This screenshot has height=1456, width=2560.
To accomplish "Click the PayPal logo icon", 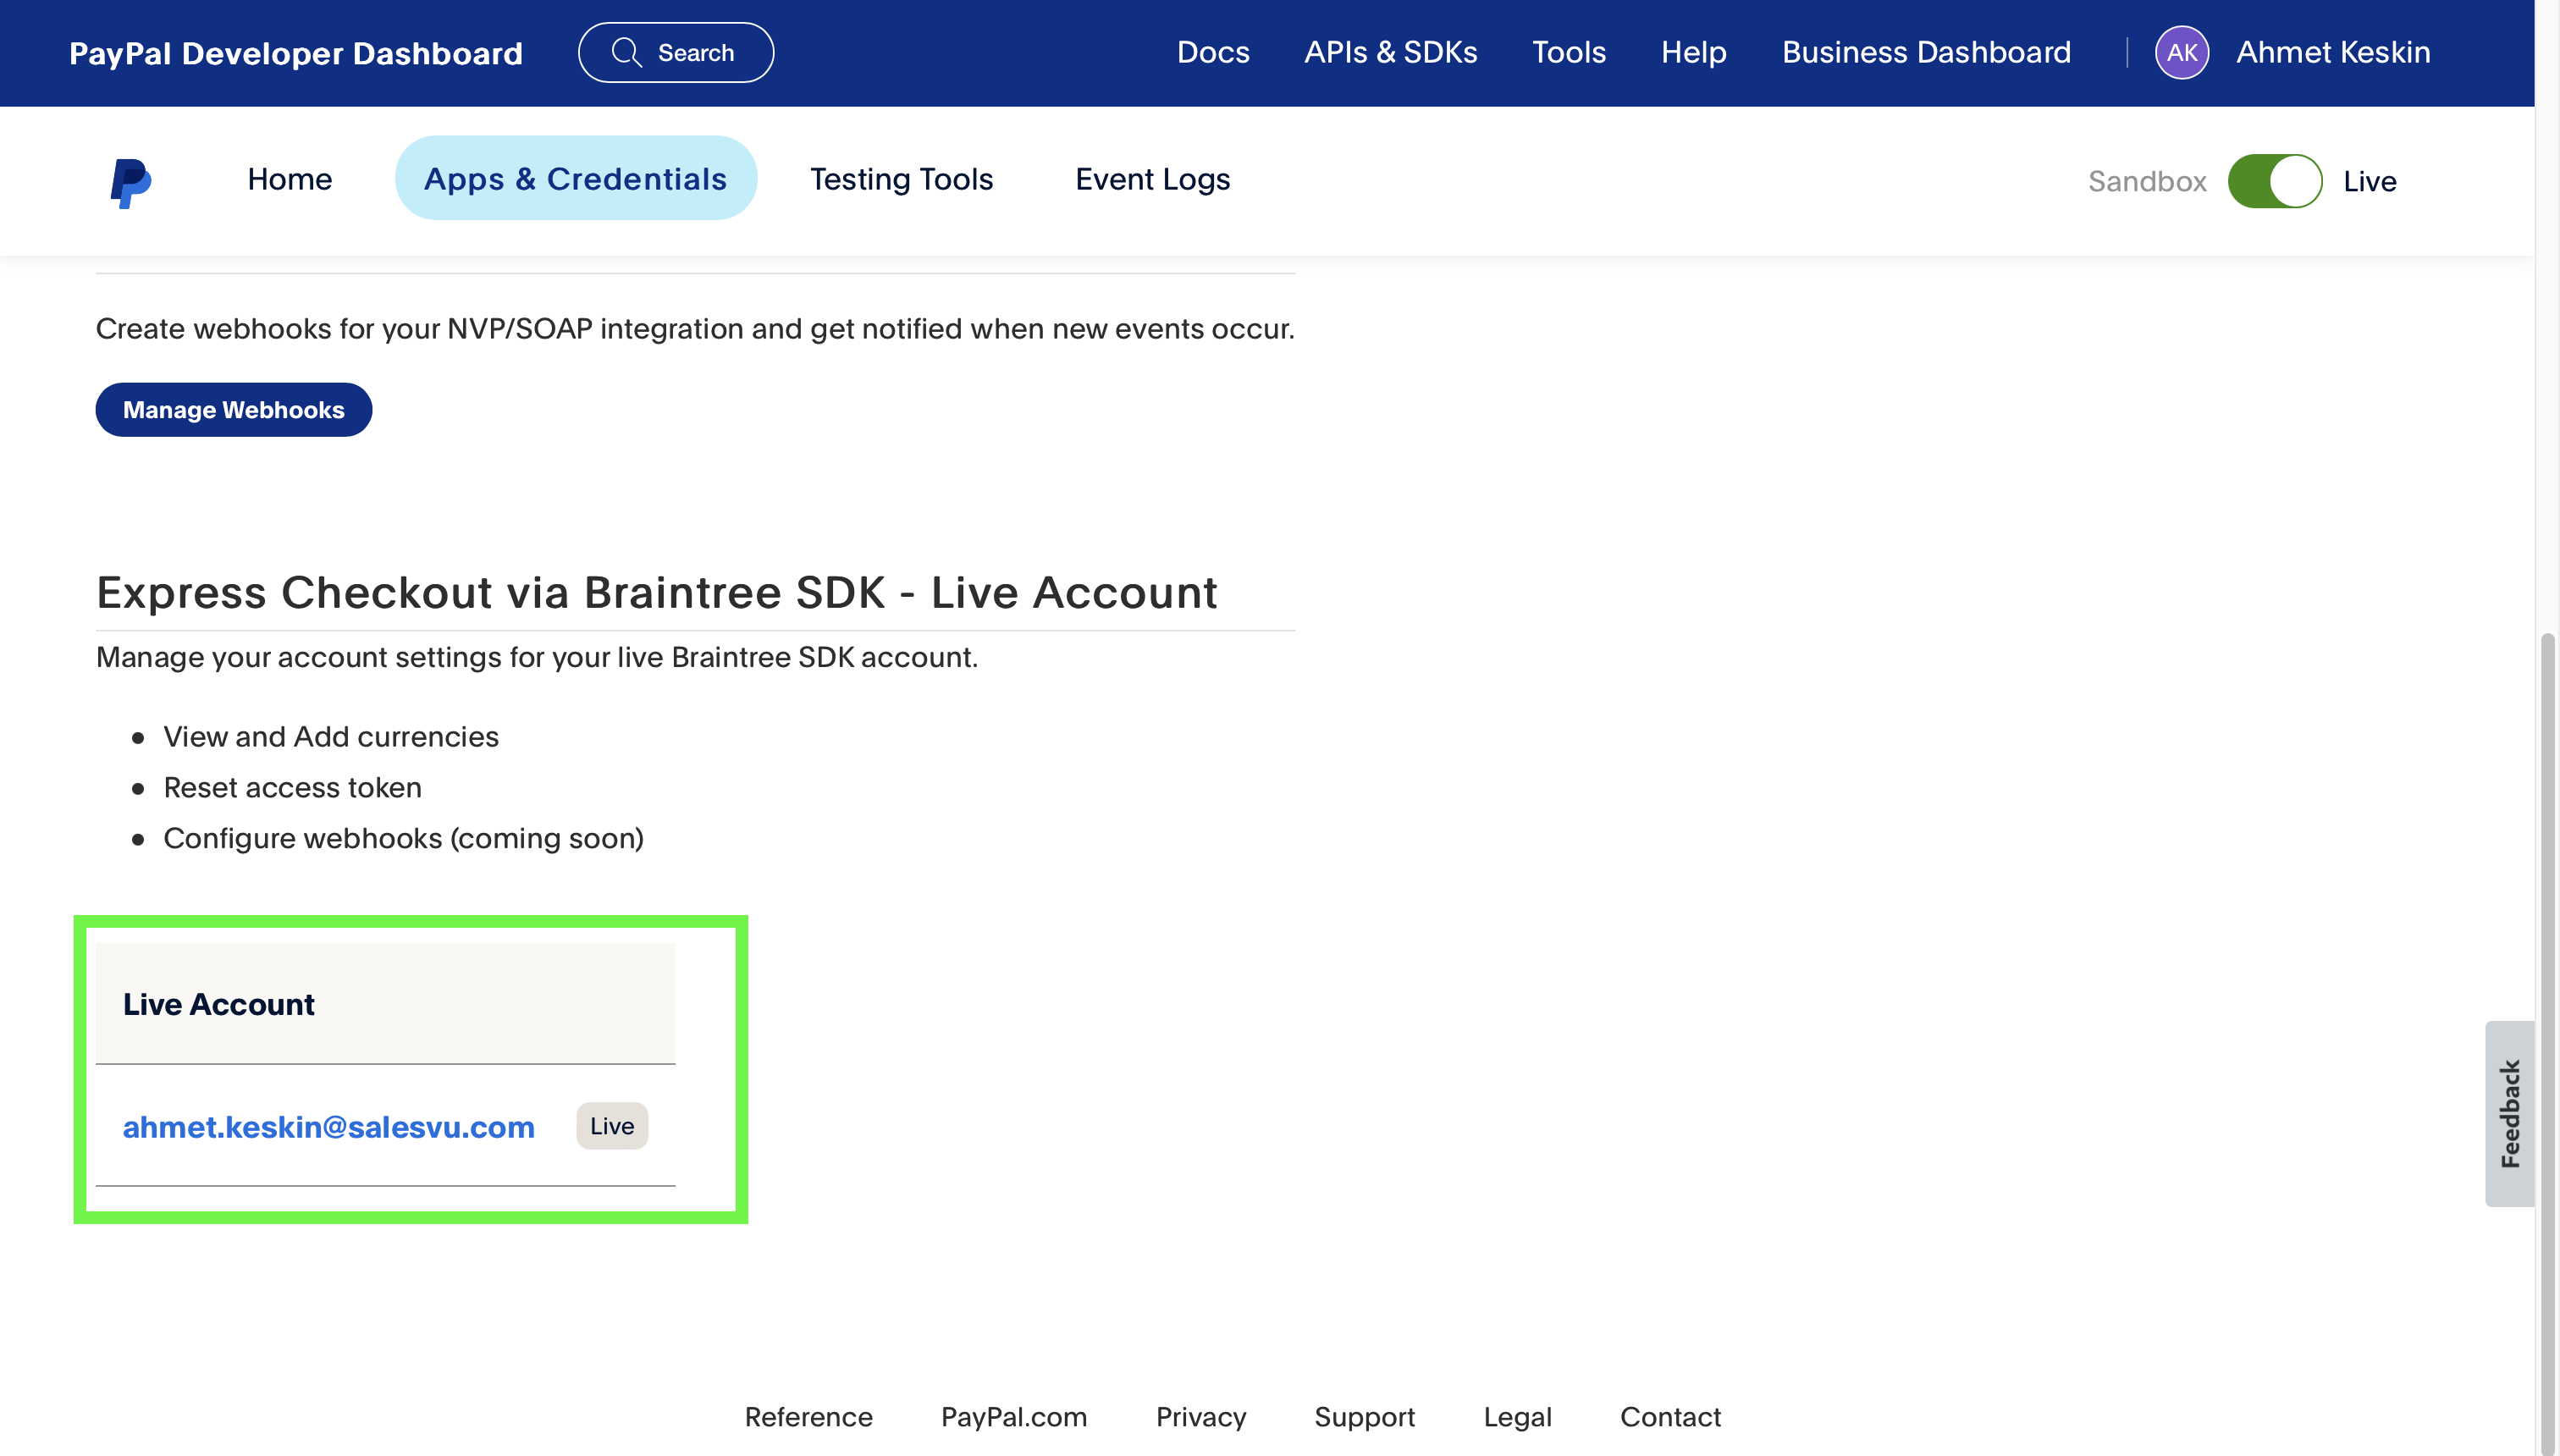I will pyautogui.click(x=130, y=182).
